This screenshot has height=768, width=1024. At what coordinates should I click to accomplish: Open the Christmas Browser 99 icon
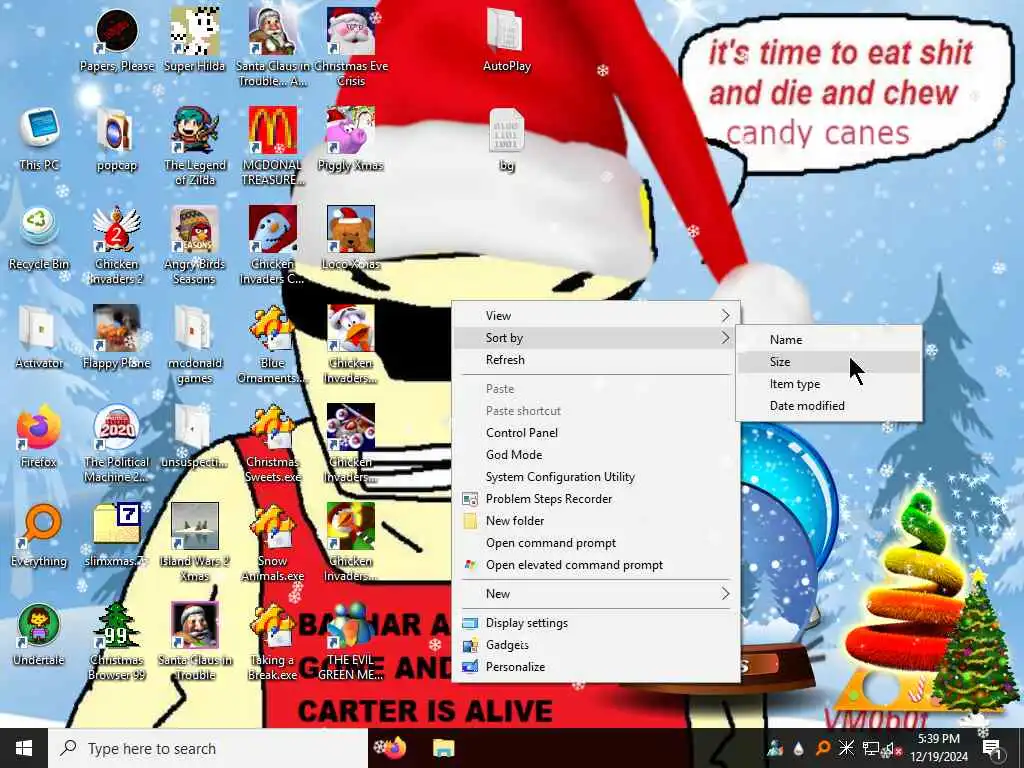(117, 642)
